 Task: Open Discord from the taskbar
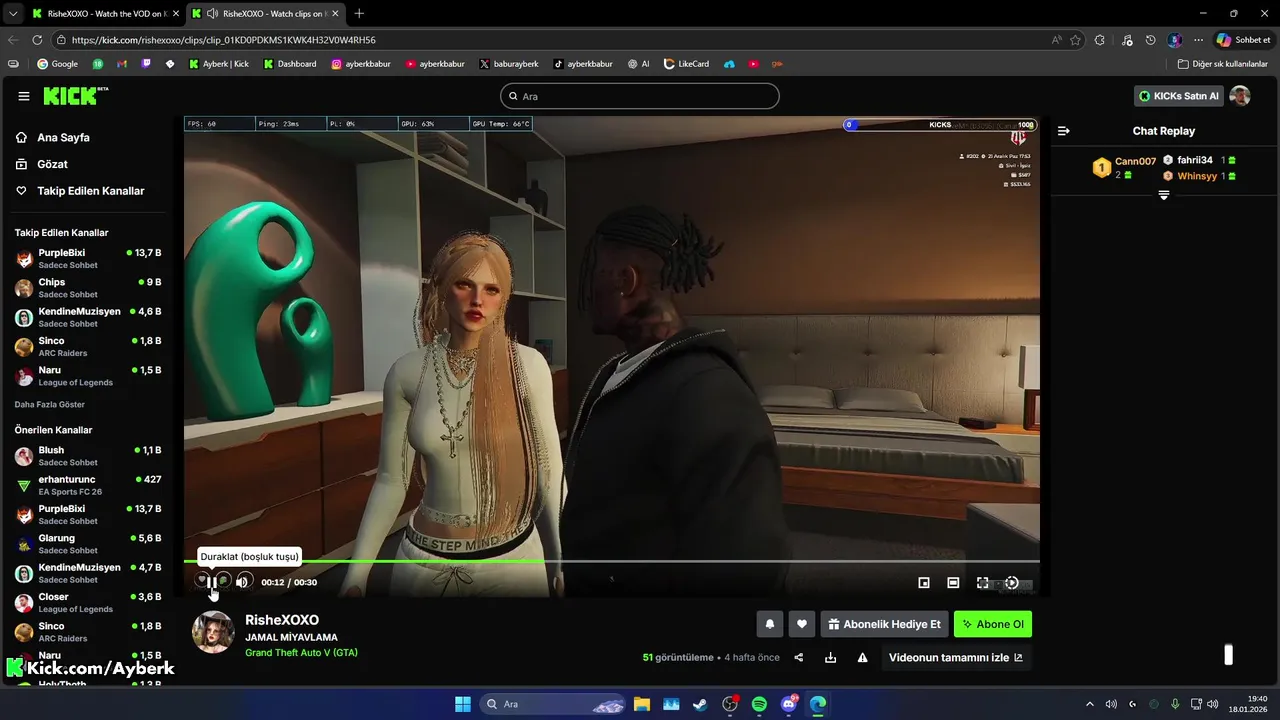pos(789,704)
